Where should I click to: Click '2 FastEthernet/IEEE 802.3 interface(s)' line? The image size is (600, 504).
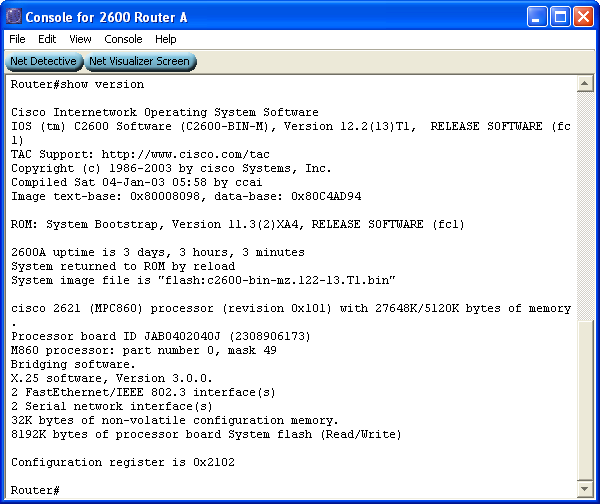(143, 392)
